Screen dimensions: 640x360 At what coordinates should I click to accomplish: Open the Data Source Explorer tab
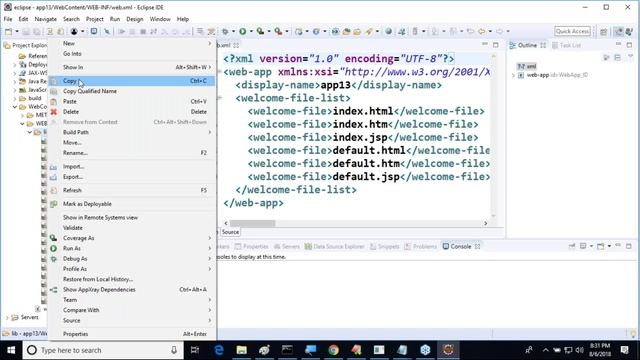pyautogui.click(x=334, y=247)
